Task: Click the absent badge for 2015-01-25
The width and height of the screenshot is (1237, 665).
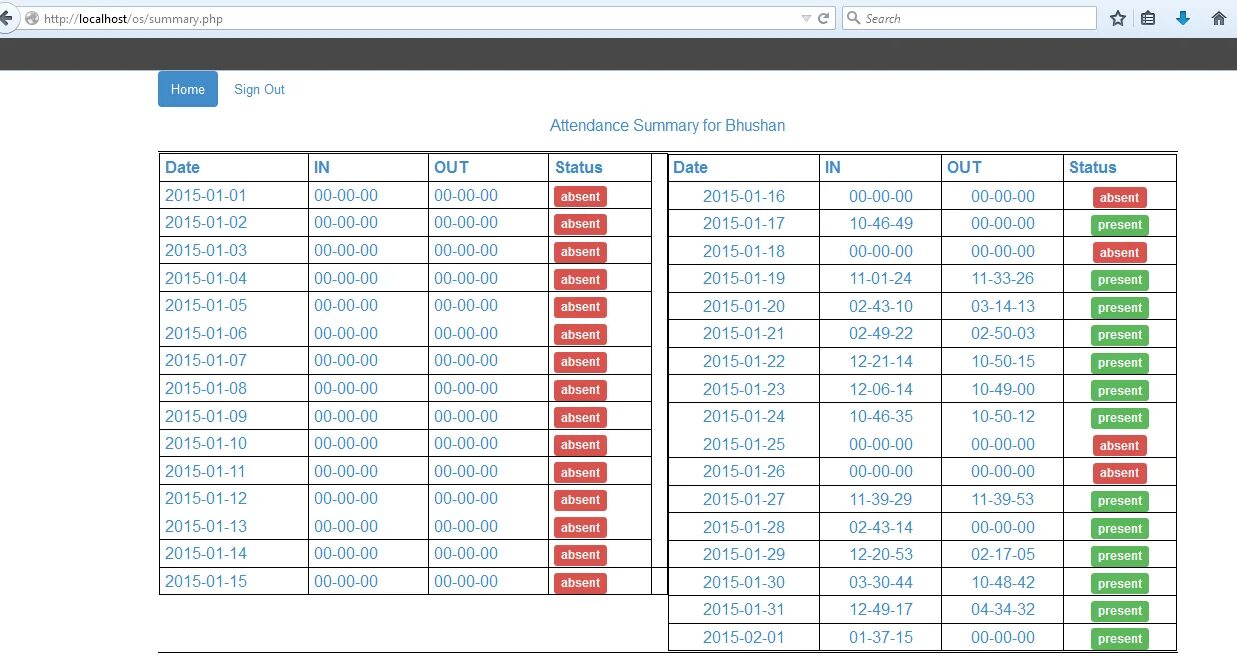Action: 1120,446
